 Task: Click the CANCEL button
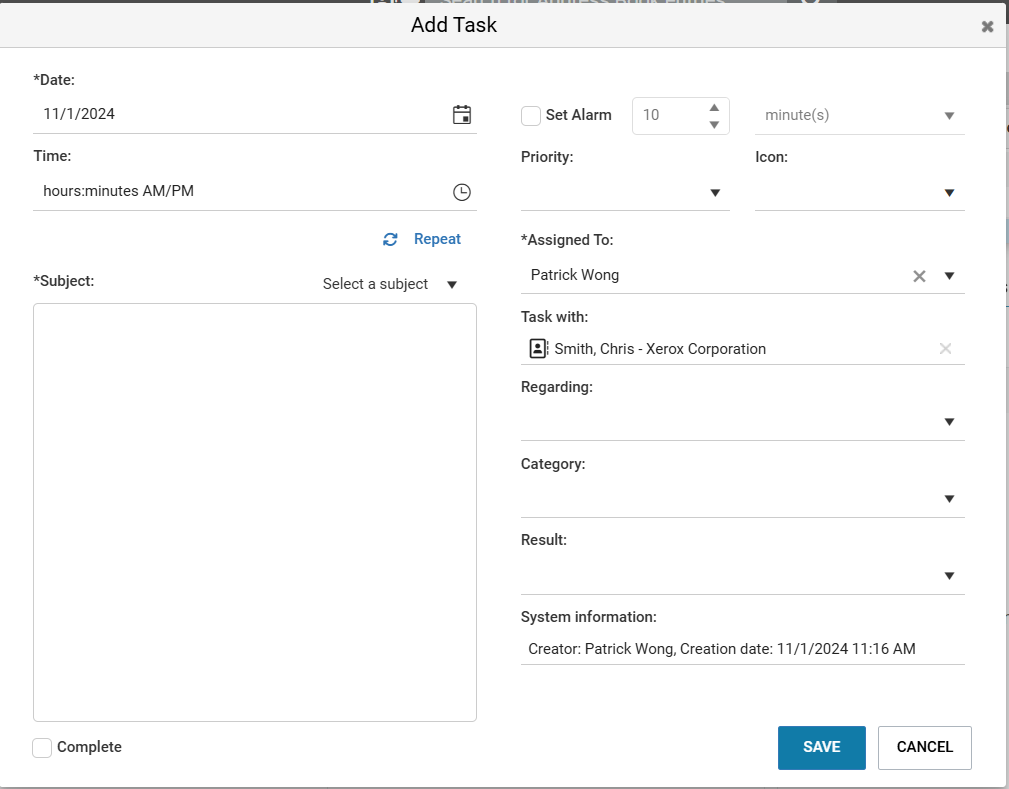(x=924, y=748)
